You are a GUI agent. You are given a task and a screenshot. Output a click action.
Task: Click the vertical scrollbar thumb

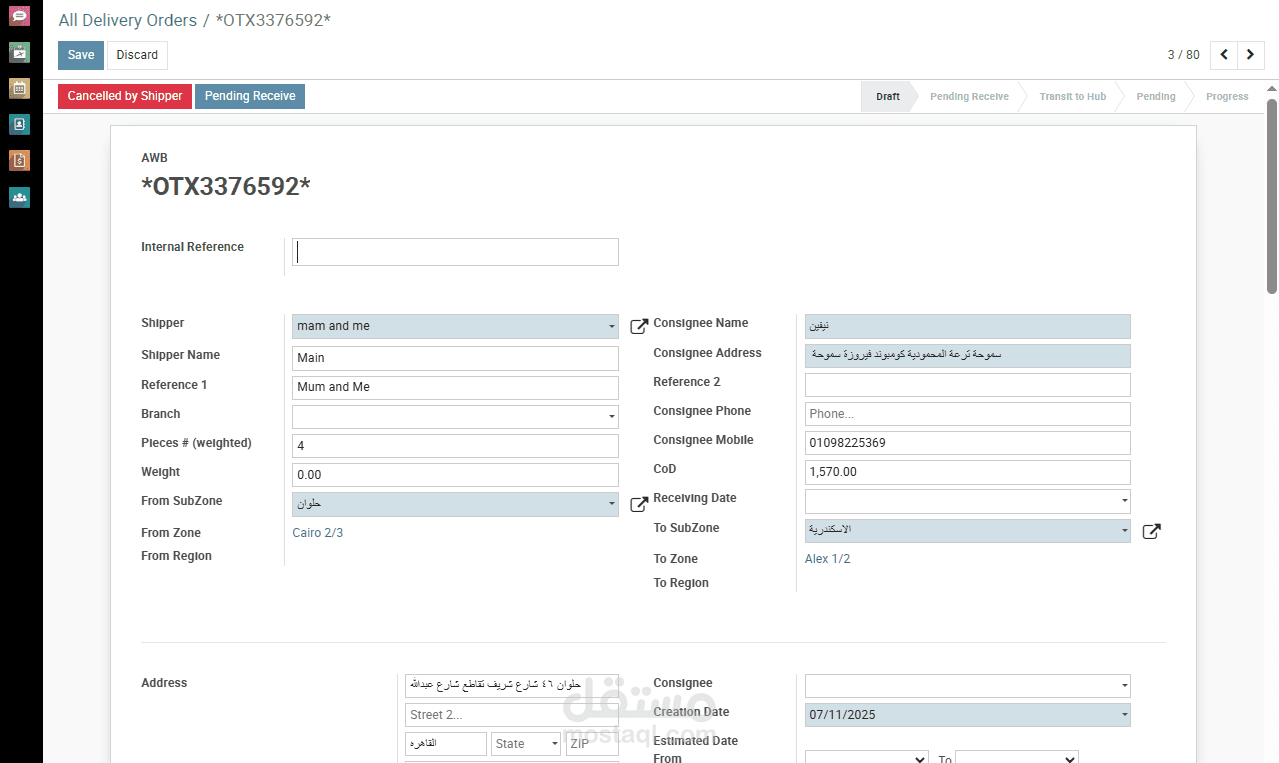coord(1272,195)
